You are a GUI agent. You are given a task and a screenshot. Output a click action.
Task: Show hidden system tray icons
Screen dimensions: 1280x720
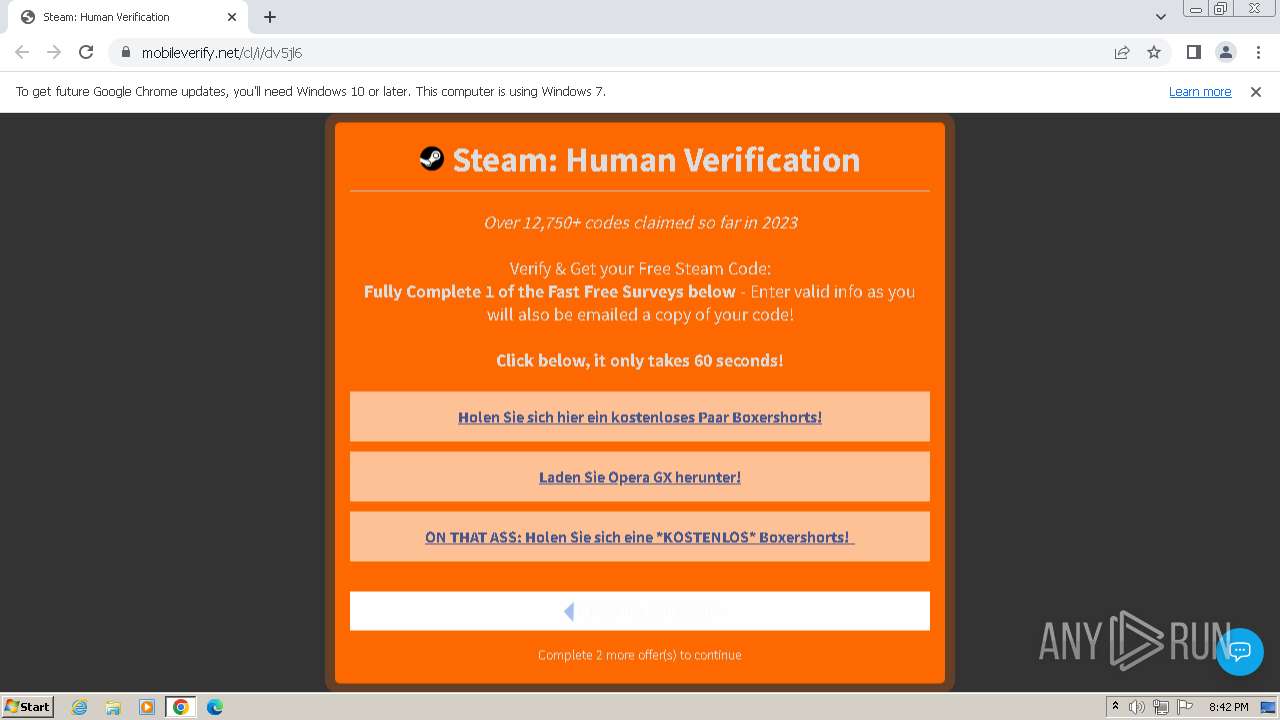click(x=1115, y=707)
